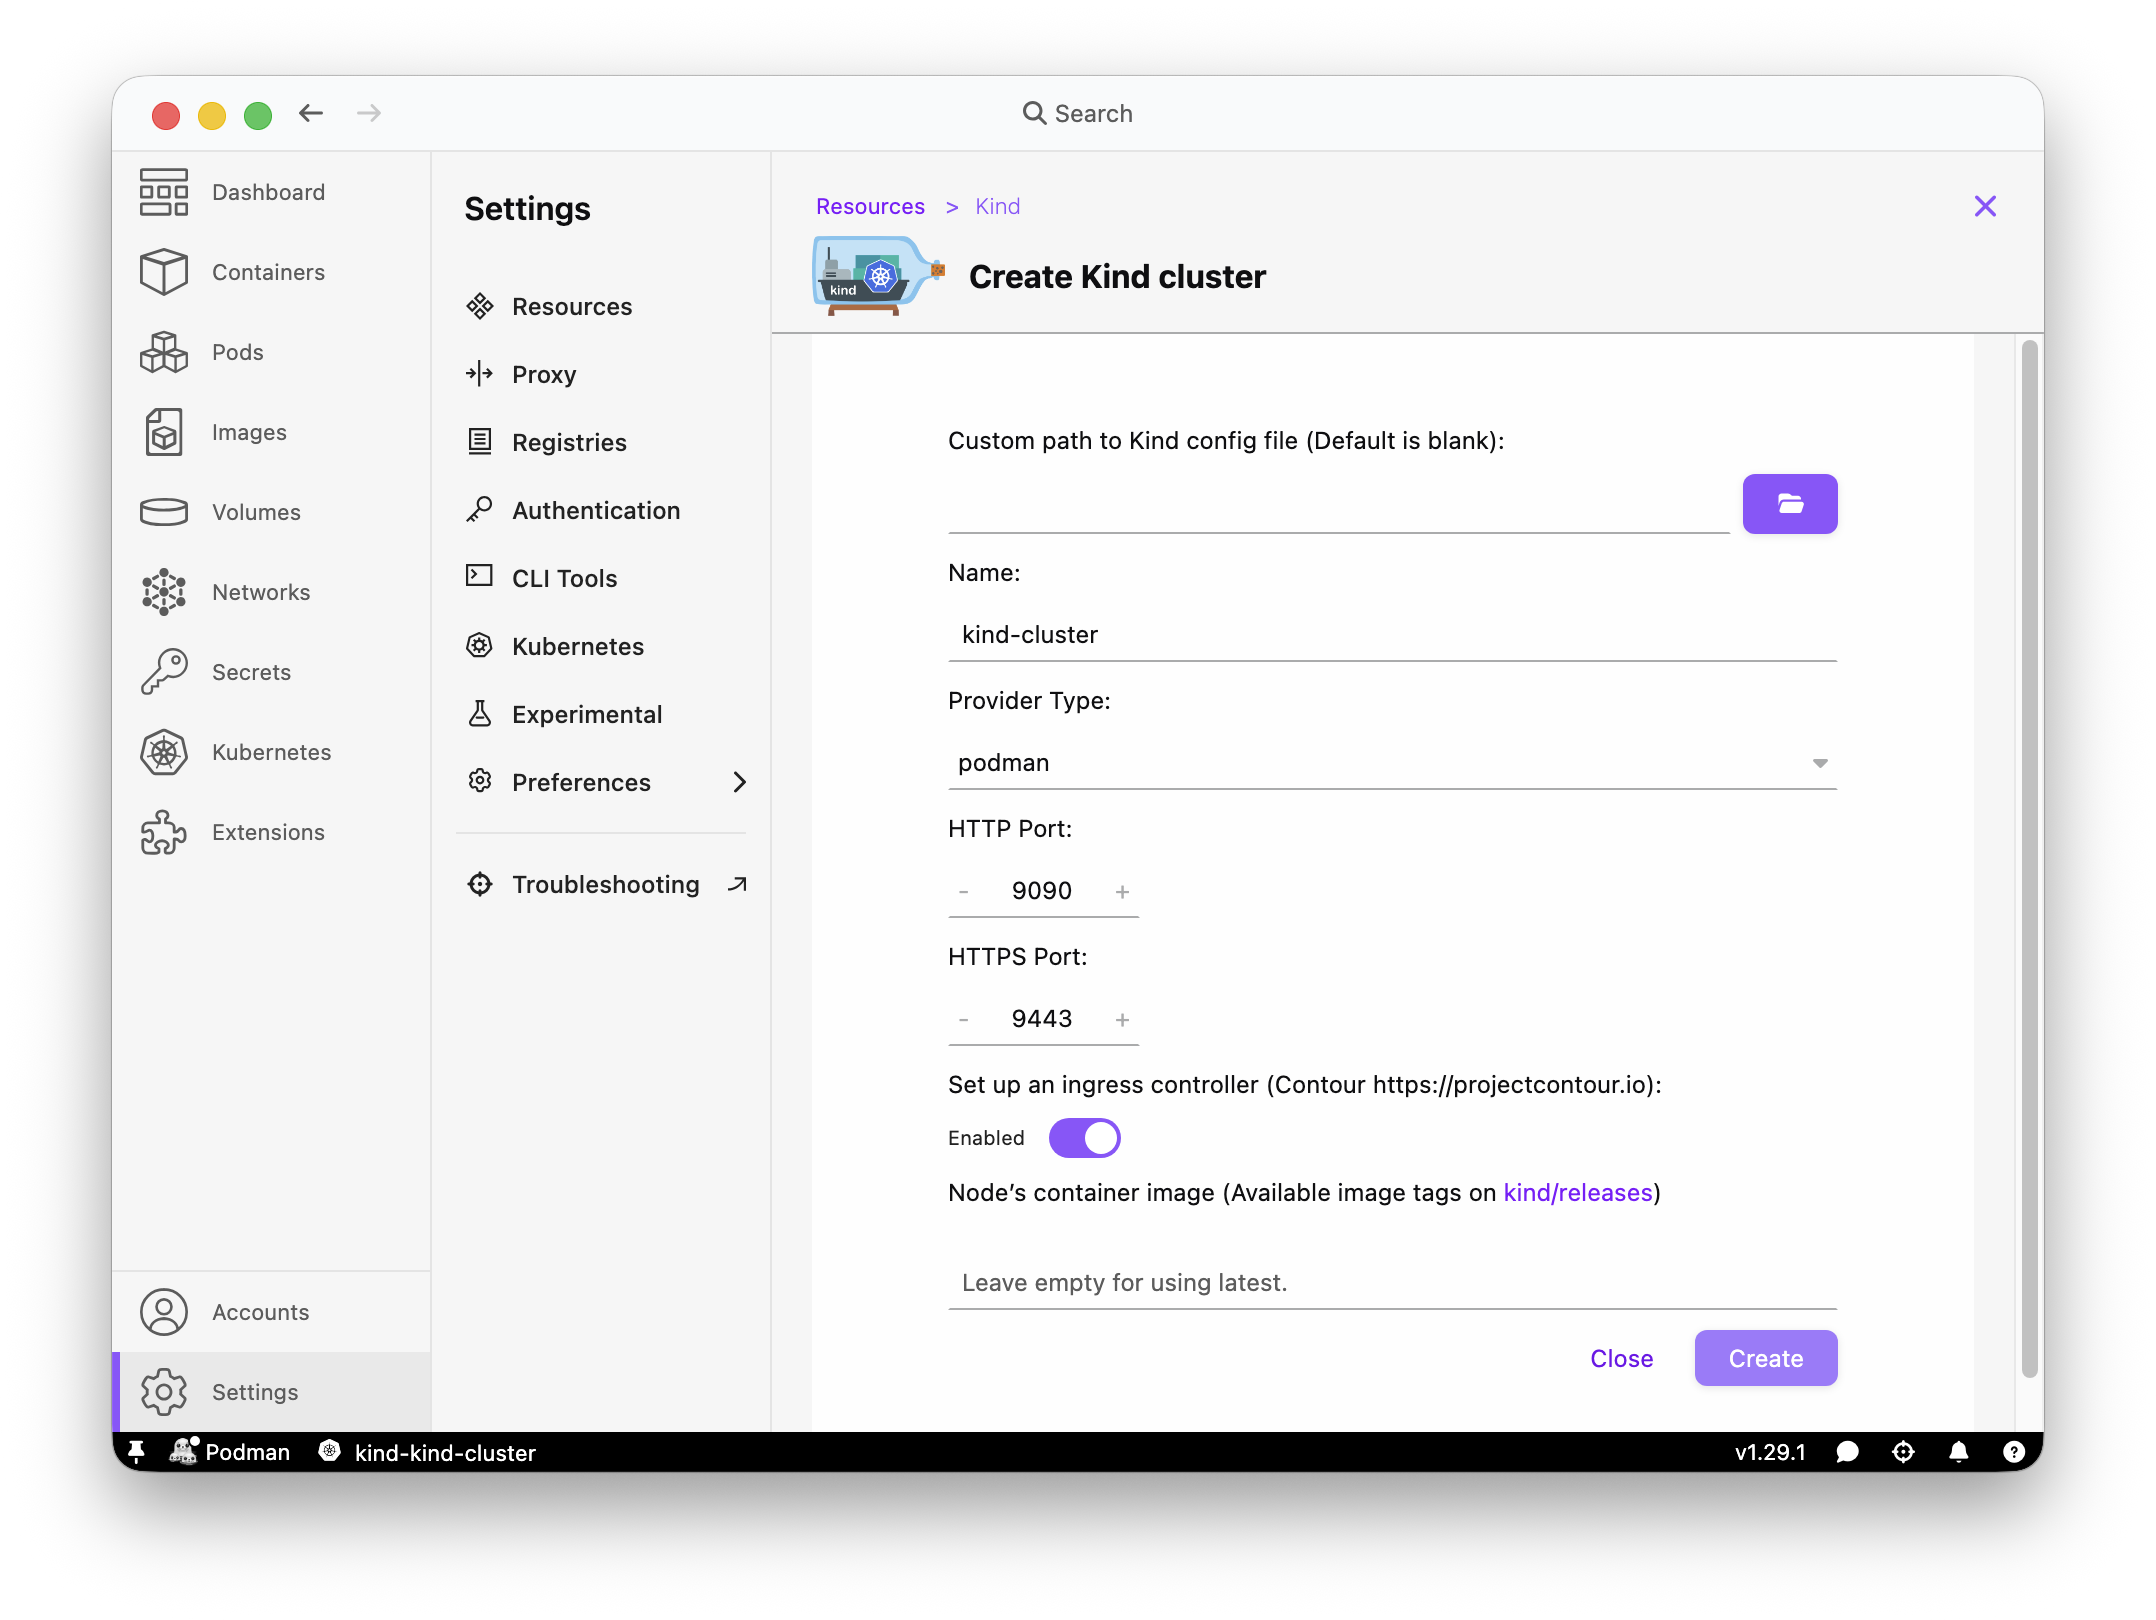Open the Containers section icon
The image size is (2156, 1620).
163,272
